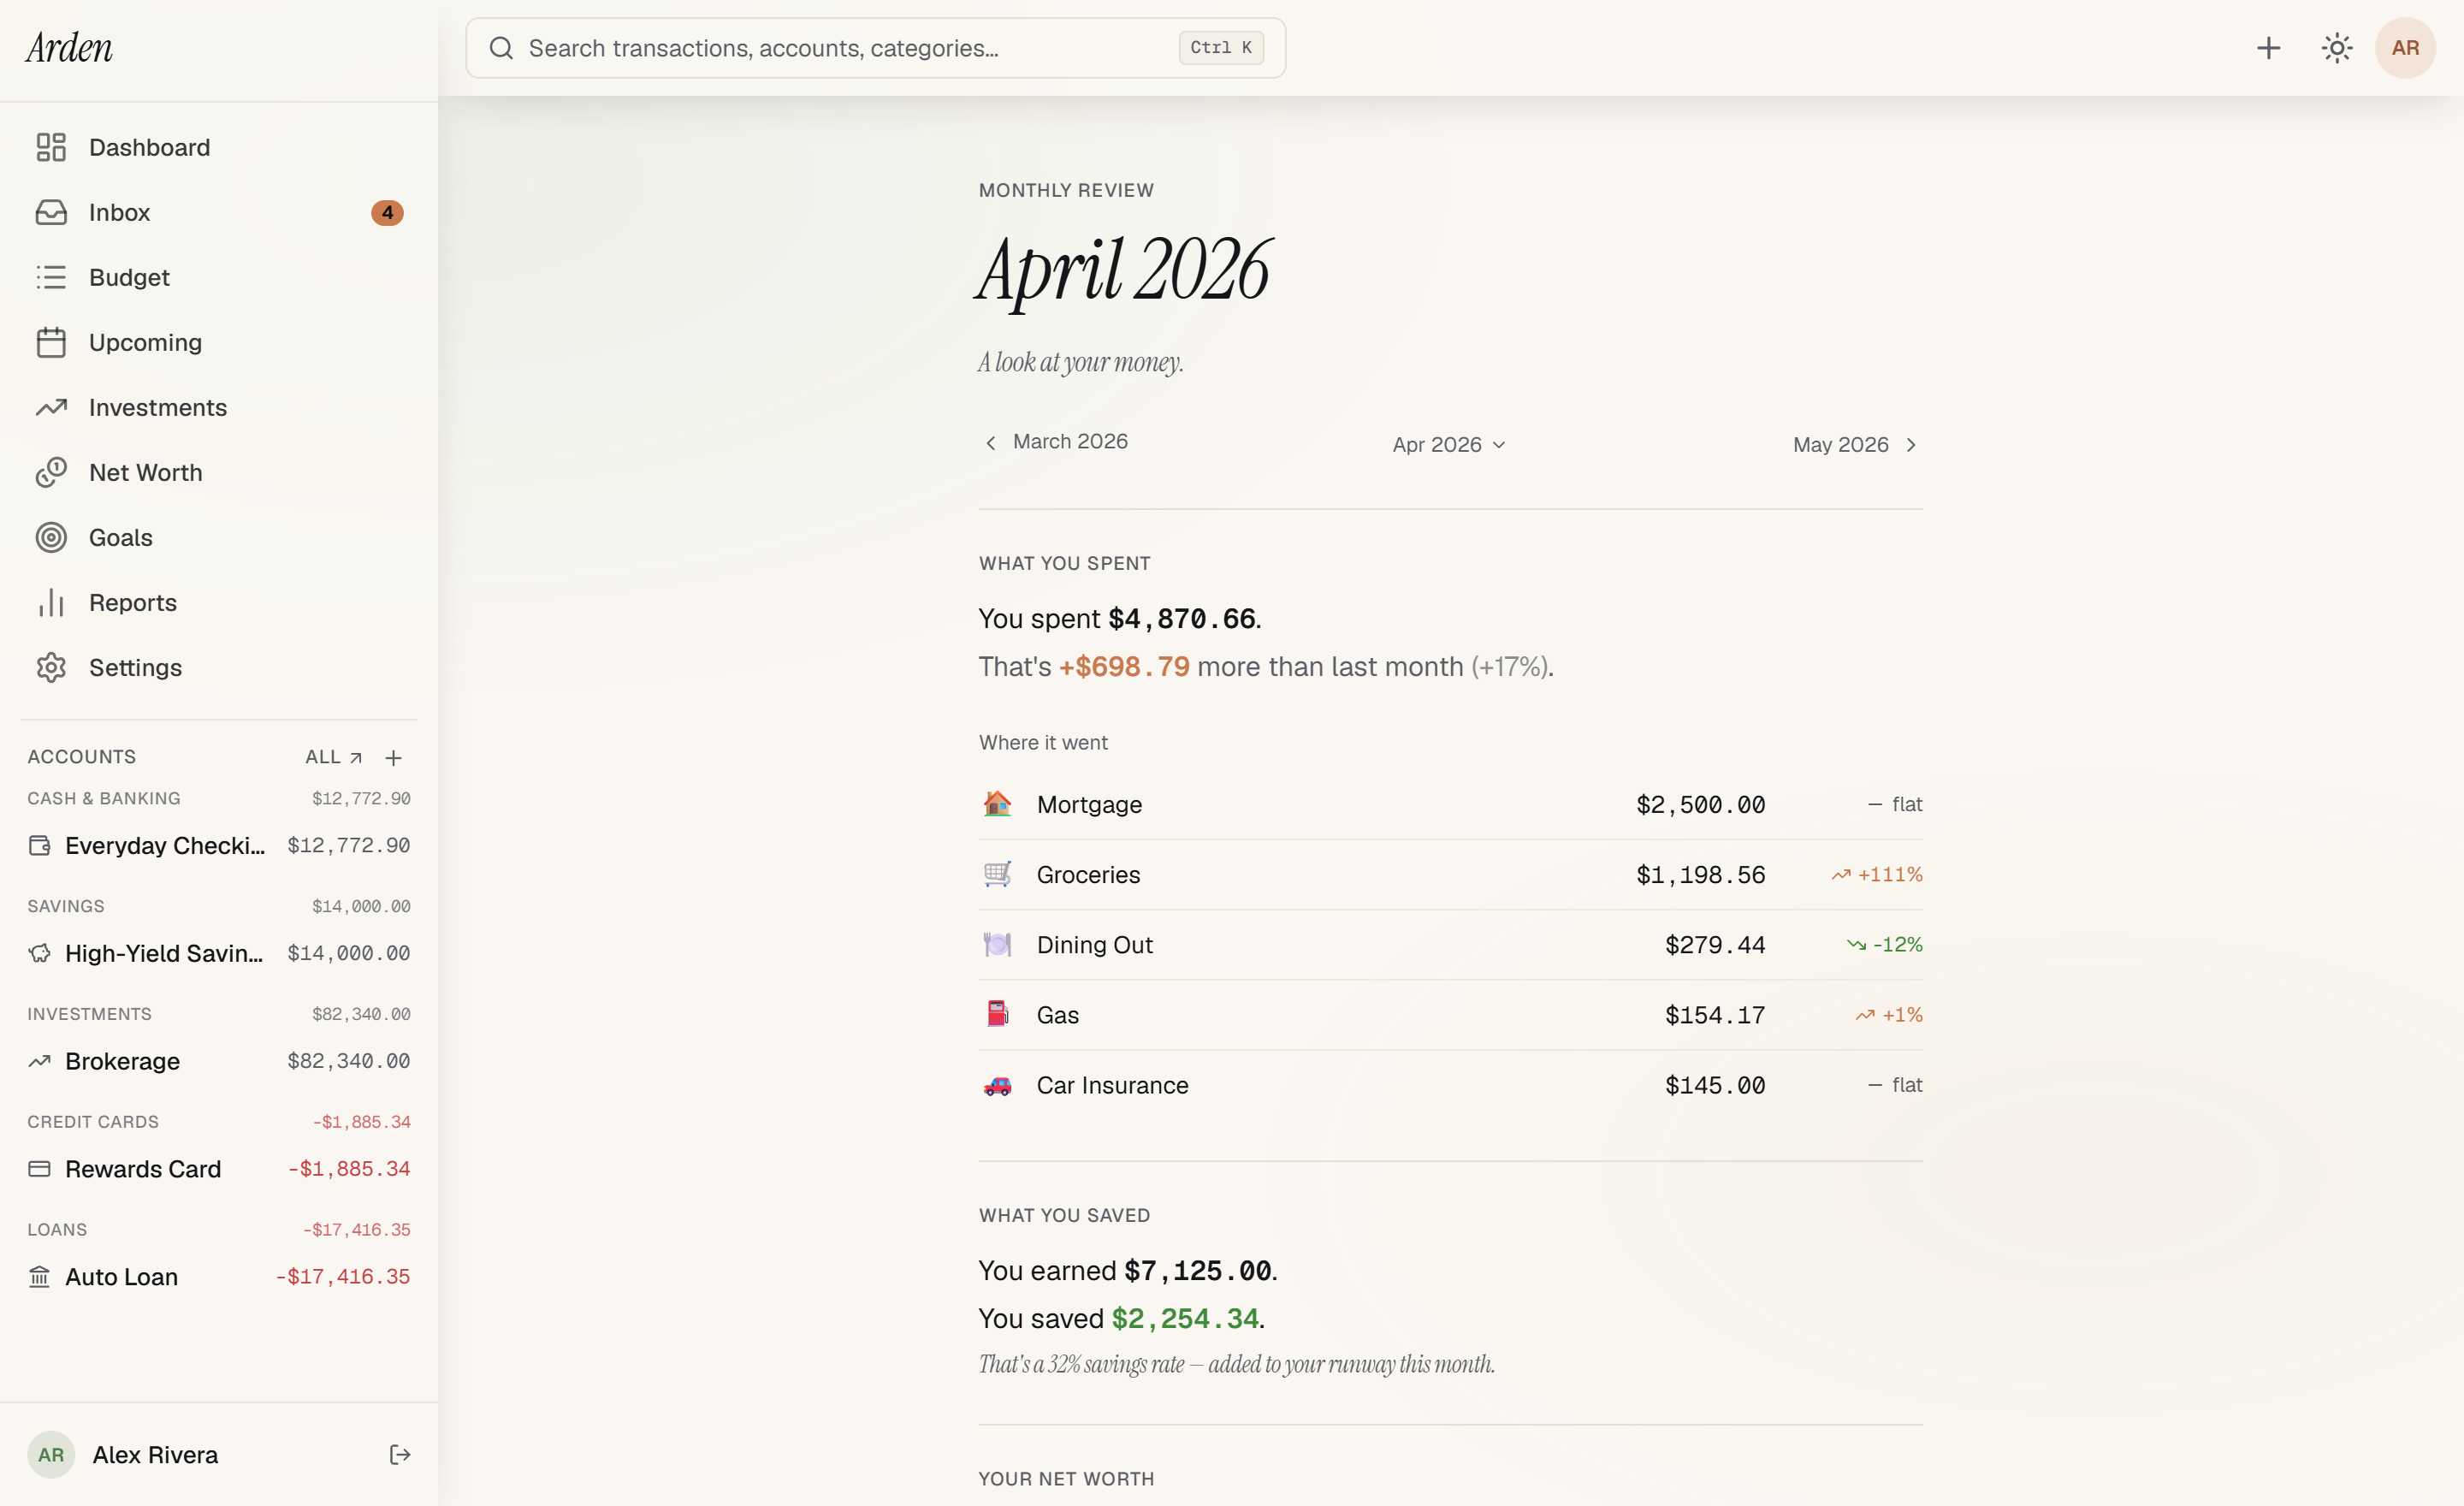Click the Car Insurance amount $145.00
The height and width of the screenshot is (1506, 2464).
[1715, 1085]
